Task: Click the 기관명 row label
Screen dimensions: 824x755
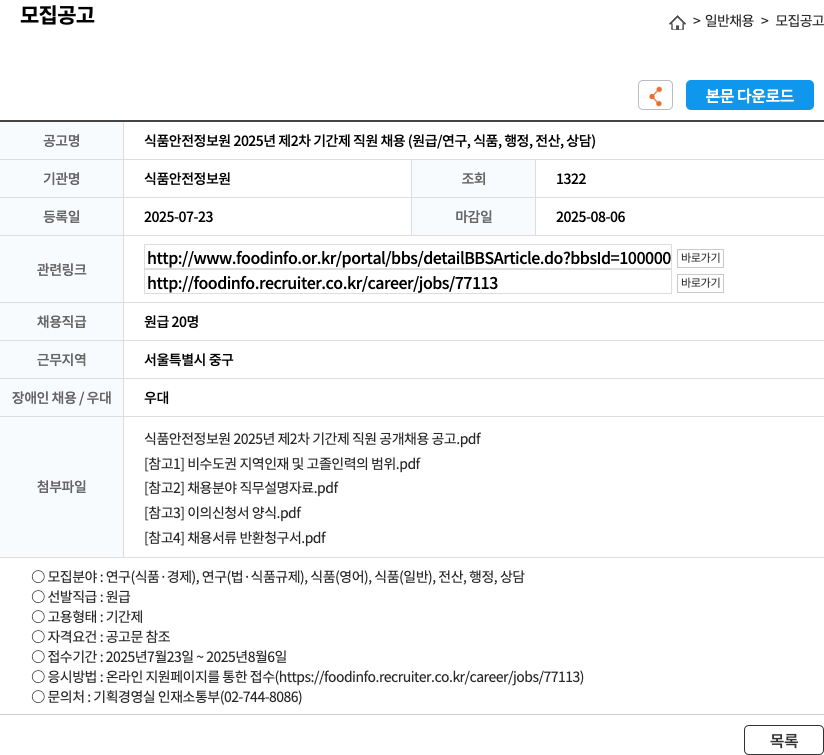Action: pos(61,179)
